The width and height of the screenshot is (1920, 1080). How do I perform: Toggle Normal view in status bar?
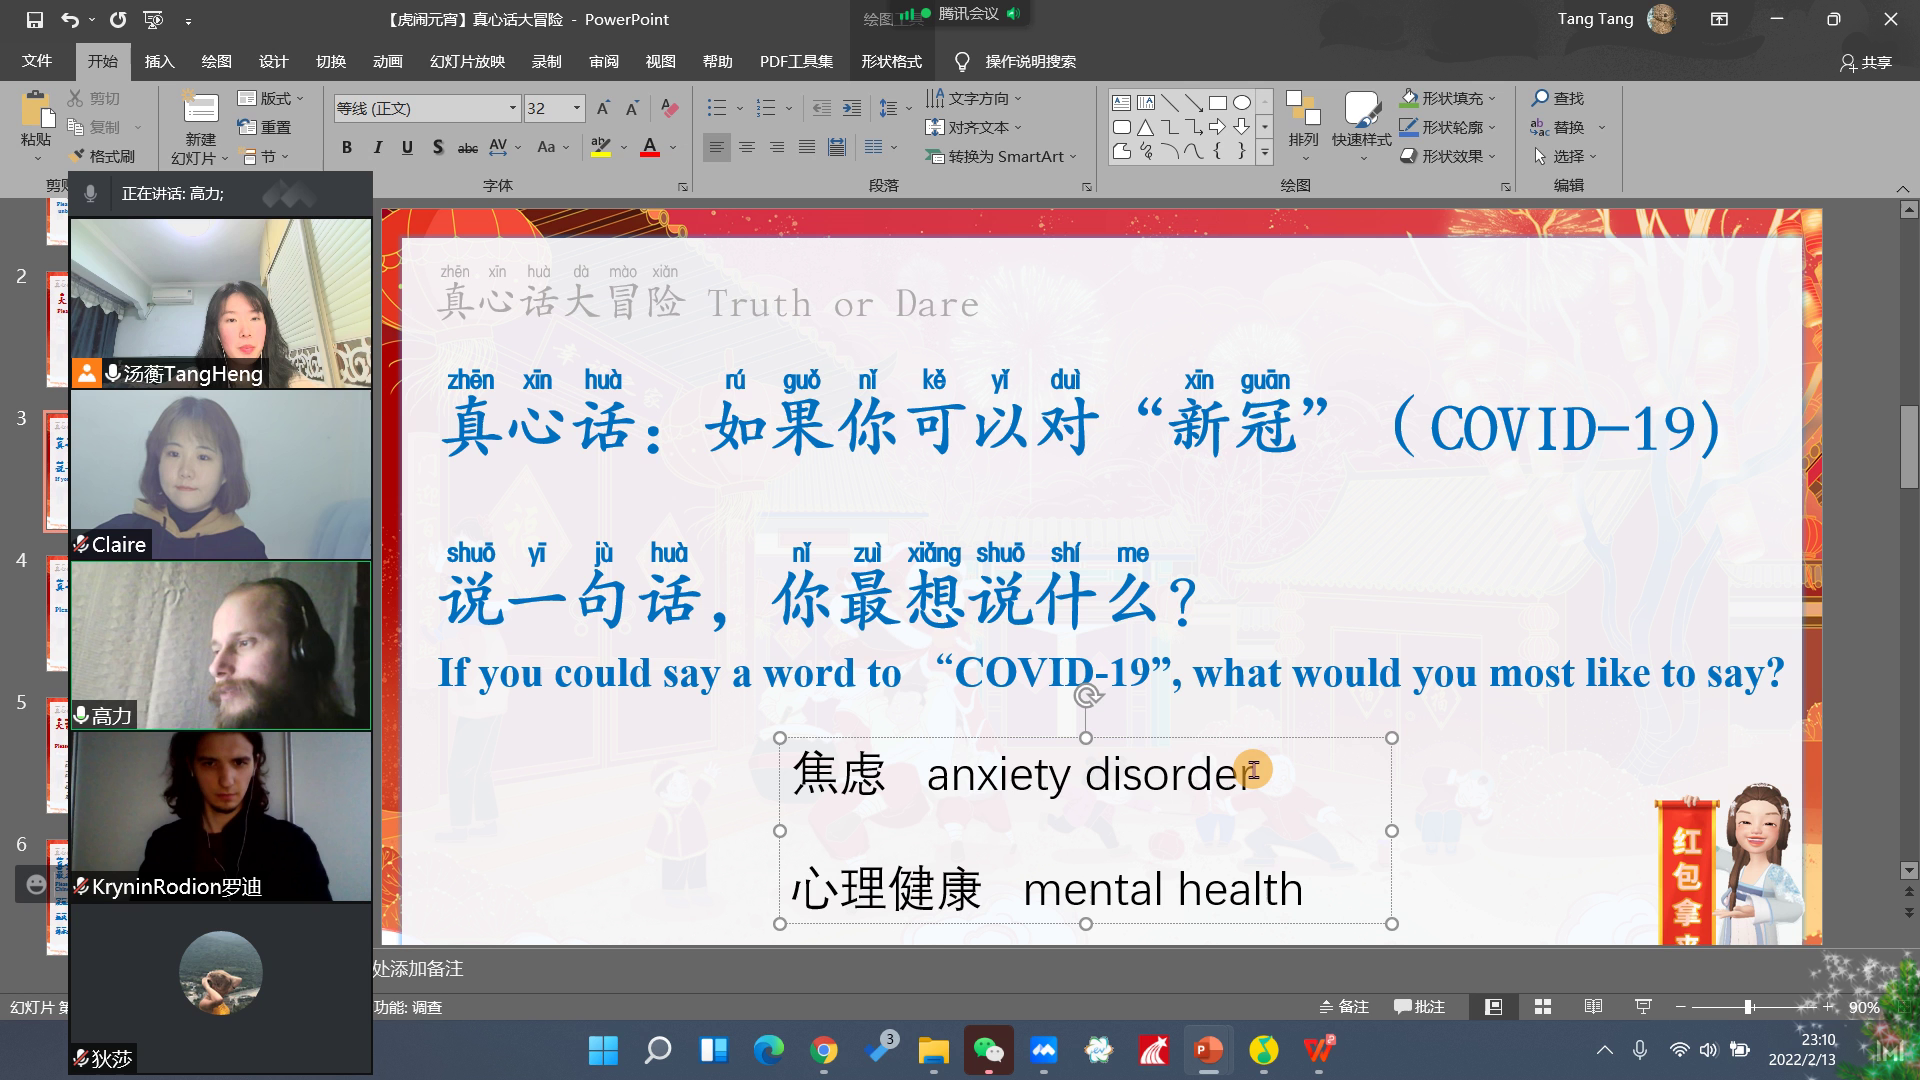point(1493,1007)
